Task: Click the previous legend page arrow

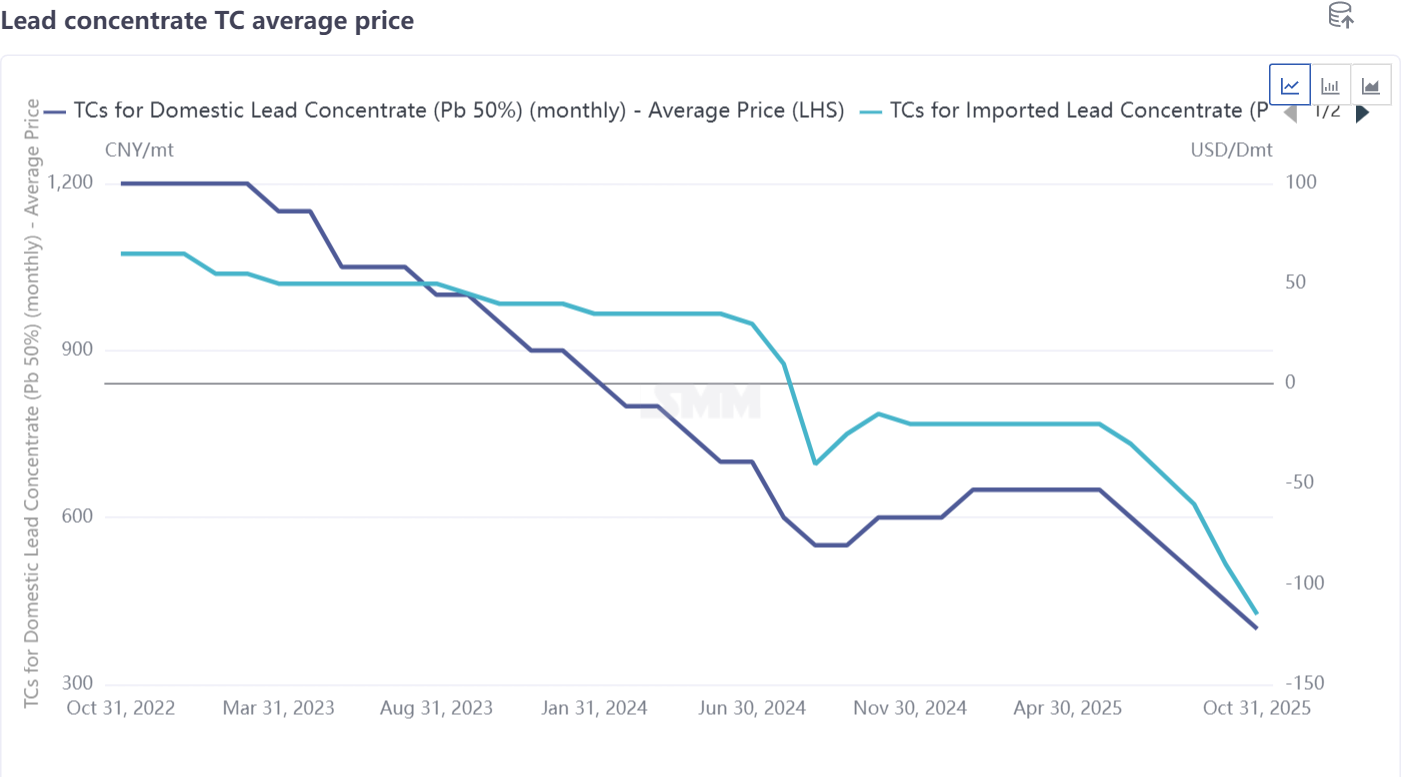Action: point(1290,113)
